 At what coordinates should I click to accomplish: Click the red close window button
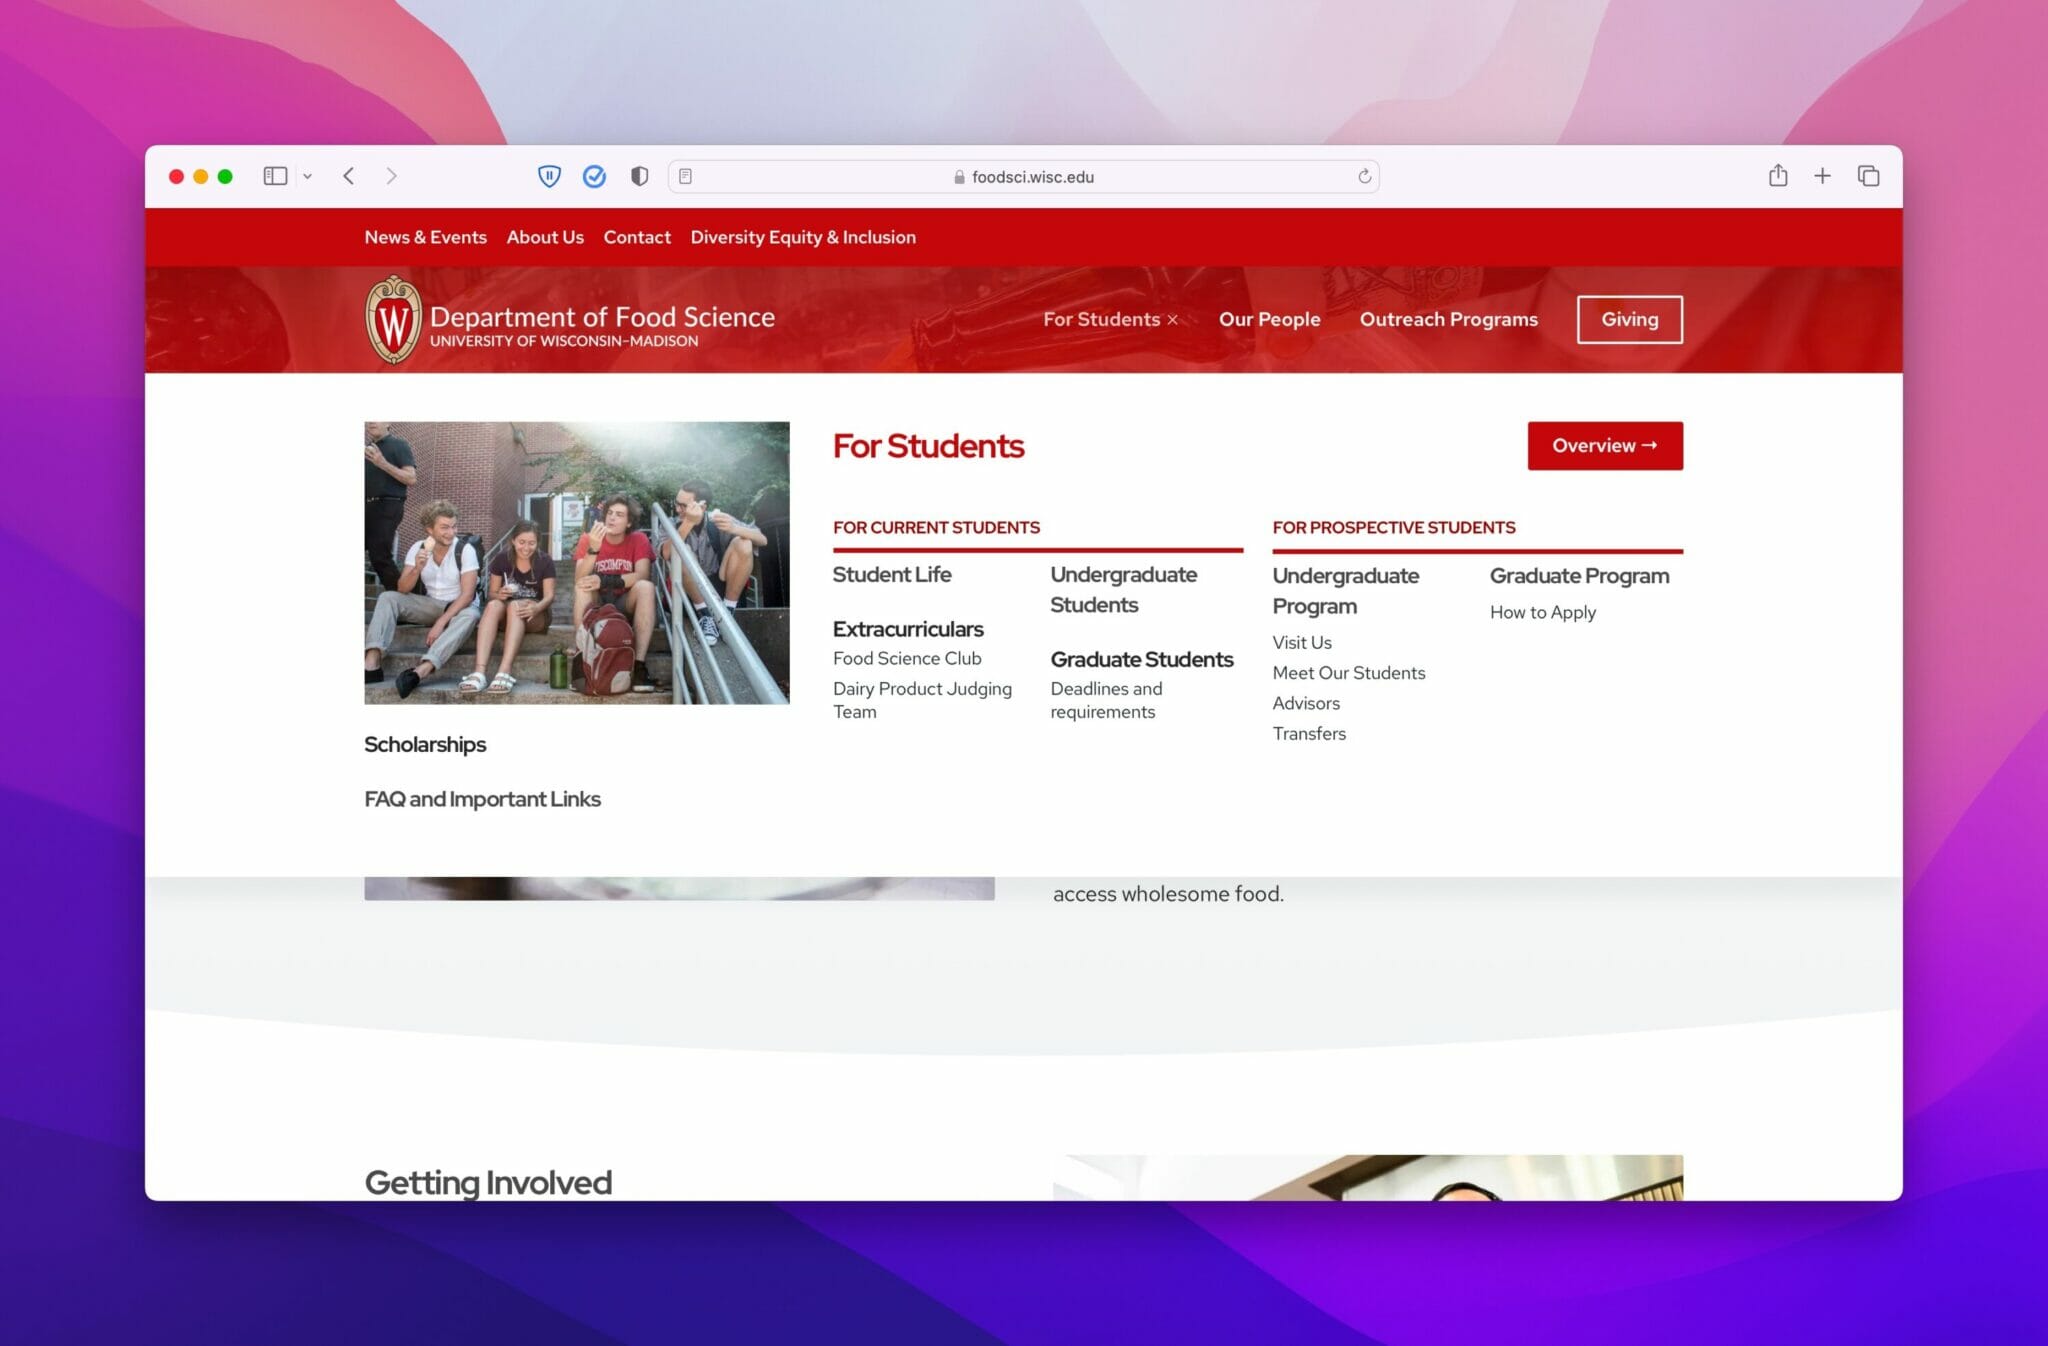point(176,176)
